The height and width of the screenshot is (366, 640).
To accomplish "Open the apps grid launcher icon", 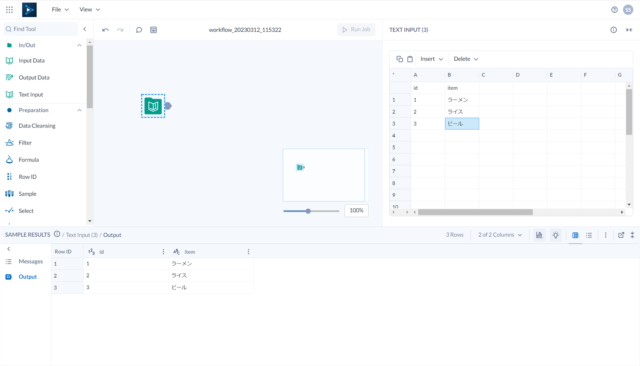I will point(9,9).
